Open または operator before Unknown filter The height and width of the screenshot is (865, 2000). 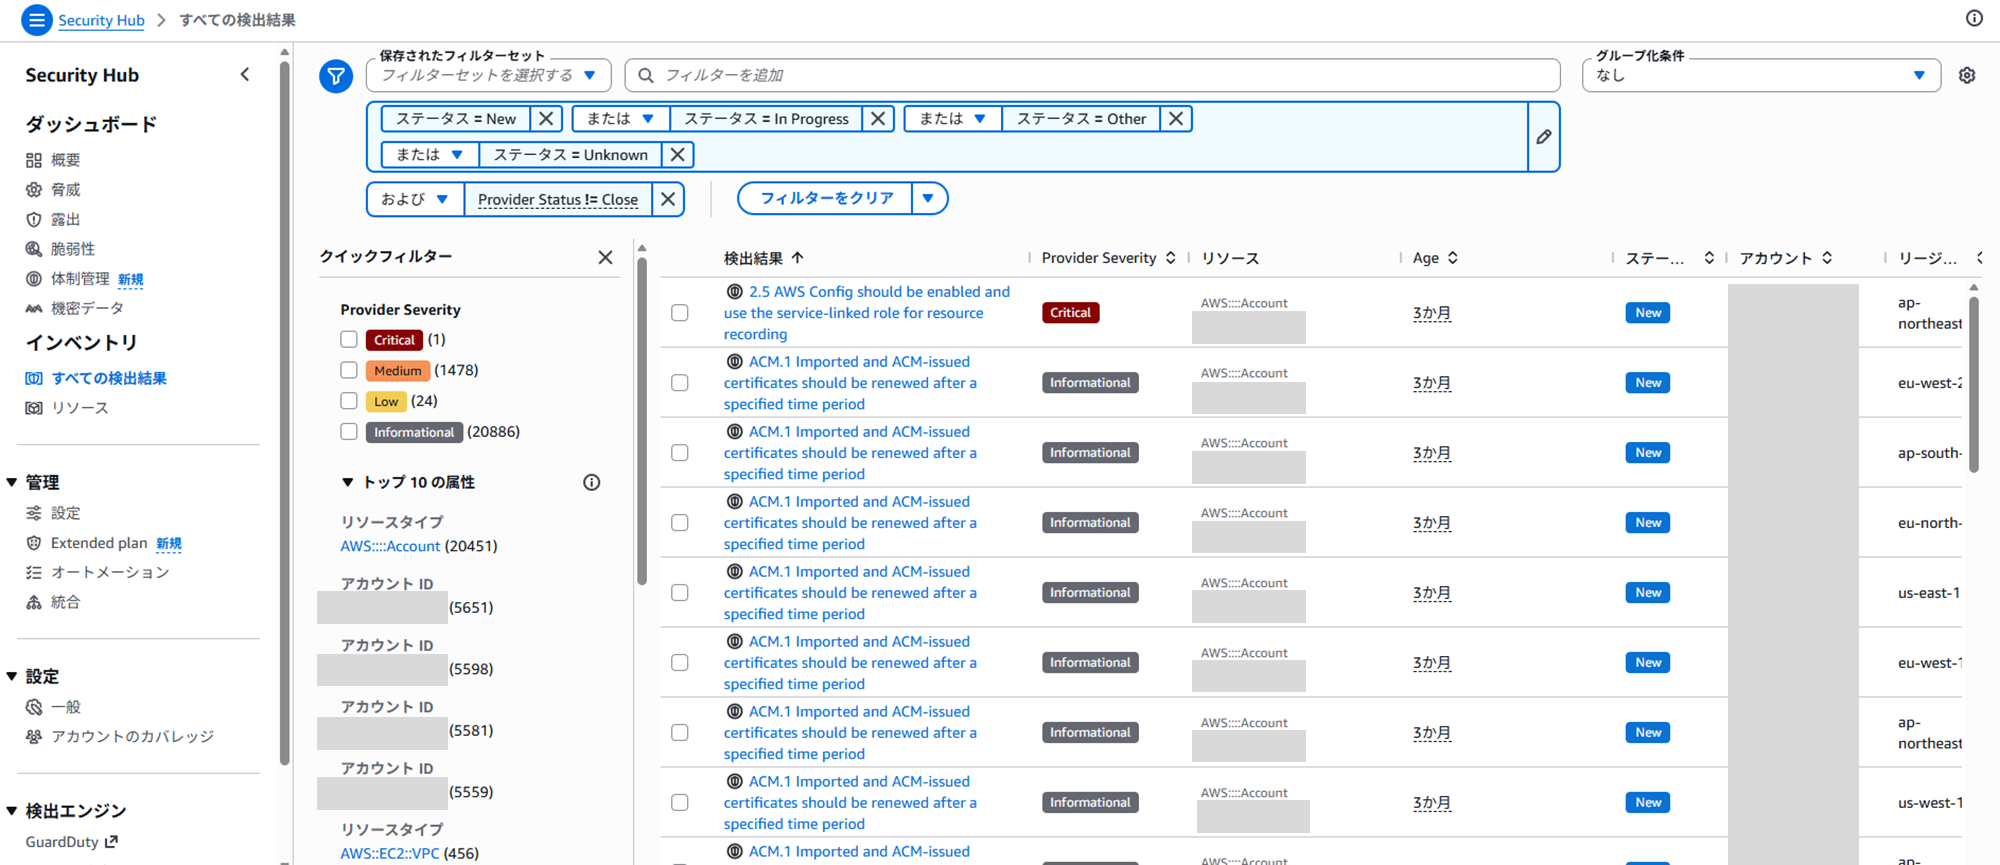point(430,155)
